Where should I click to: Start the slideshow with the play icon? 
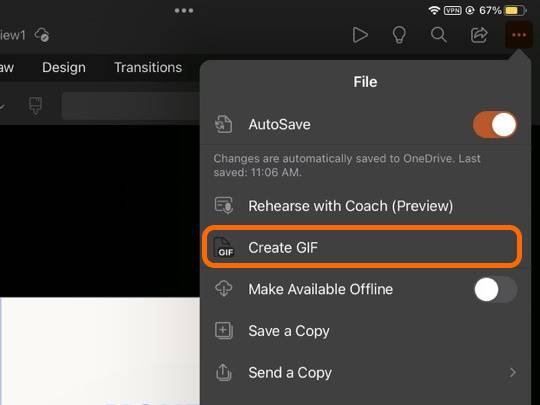[360, 35]
